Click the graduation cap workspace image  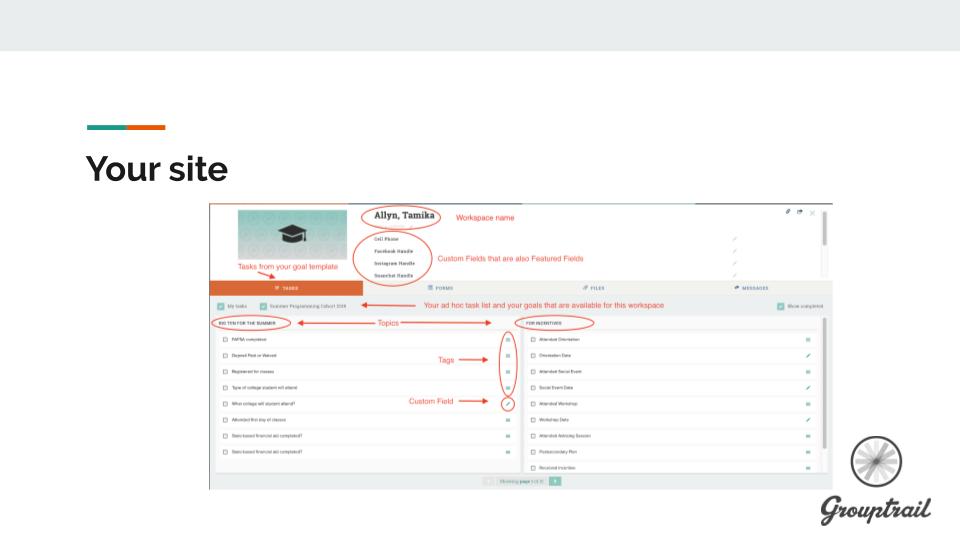tap(292, 235)
